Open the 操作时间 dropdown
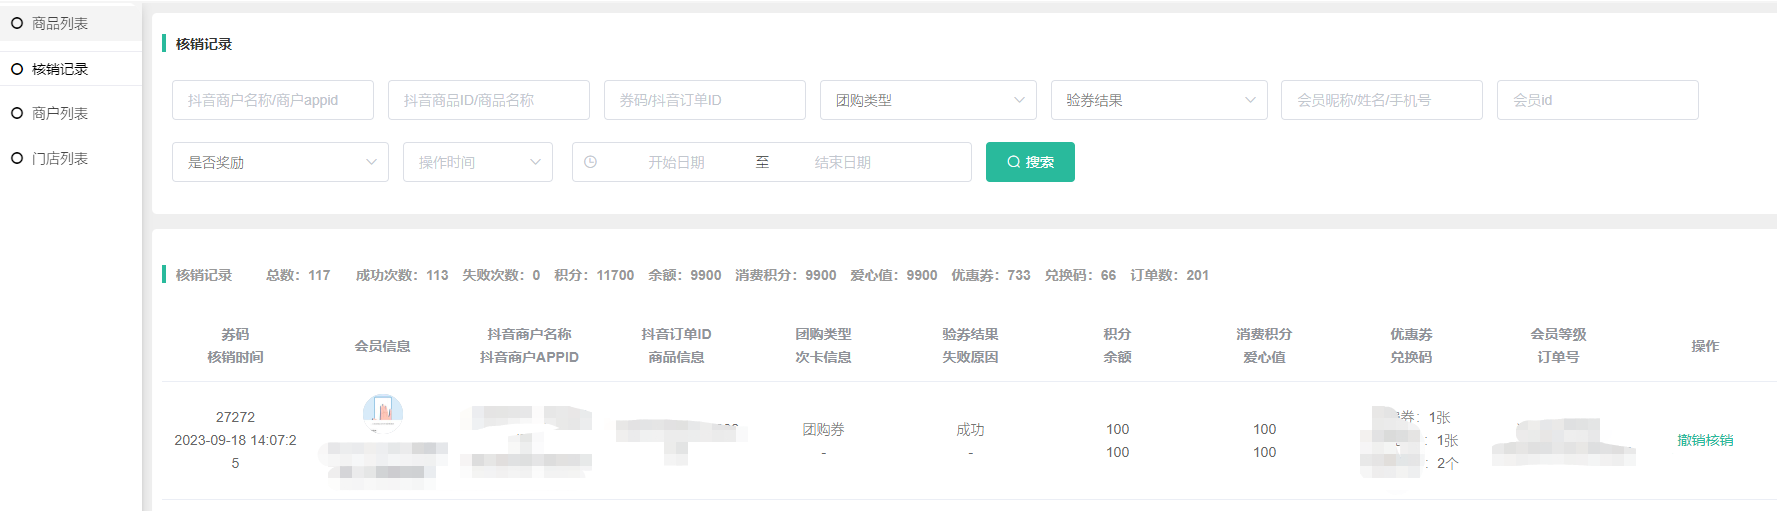 point(477,162)
